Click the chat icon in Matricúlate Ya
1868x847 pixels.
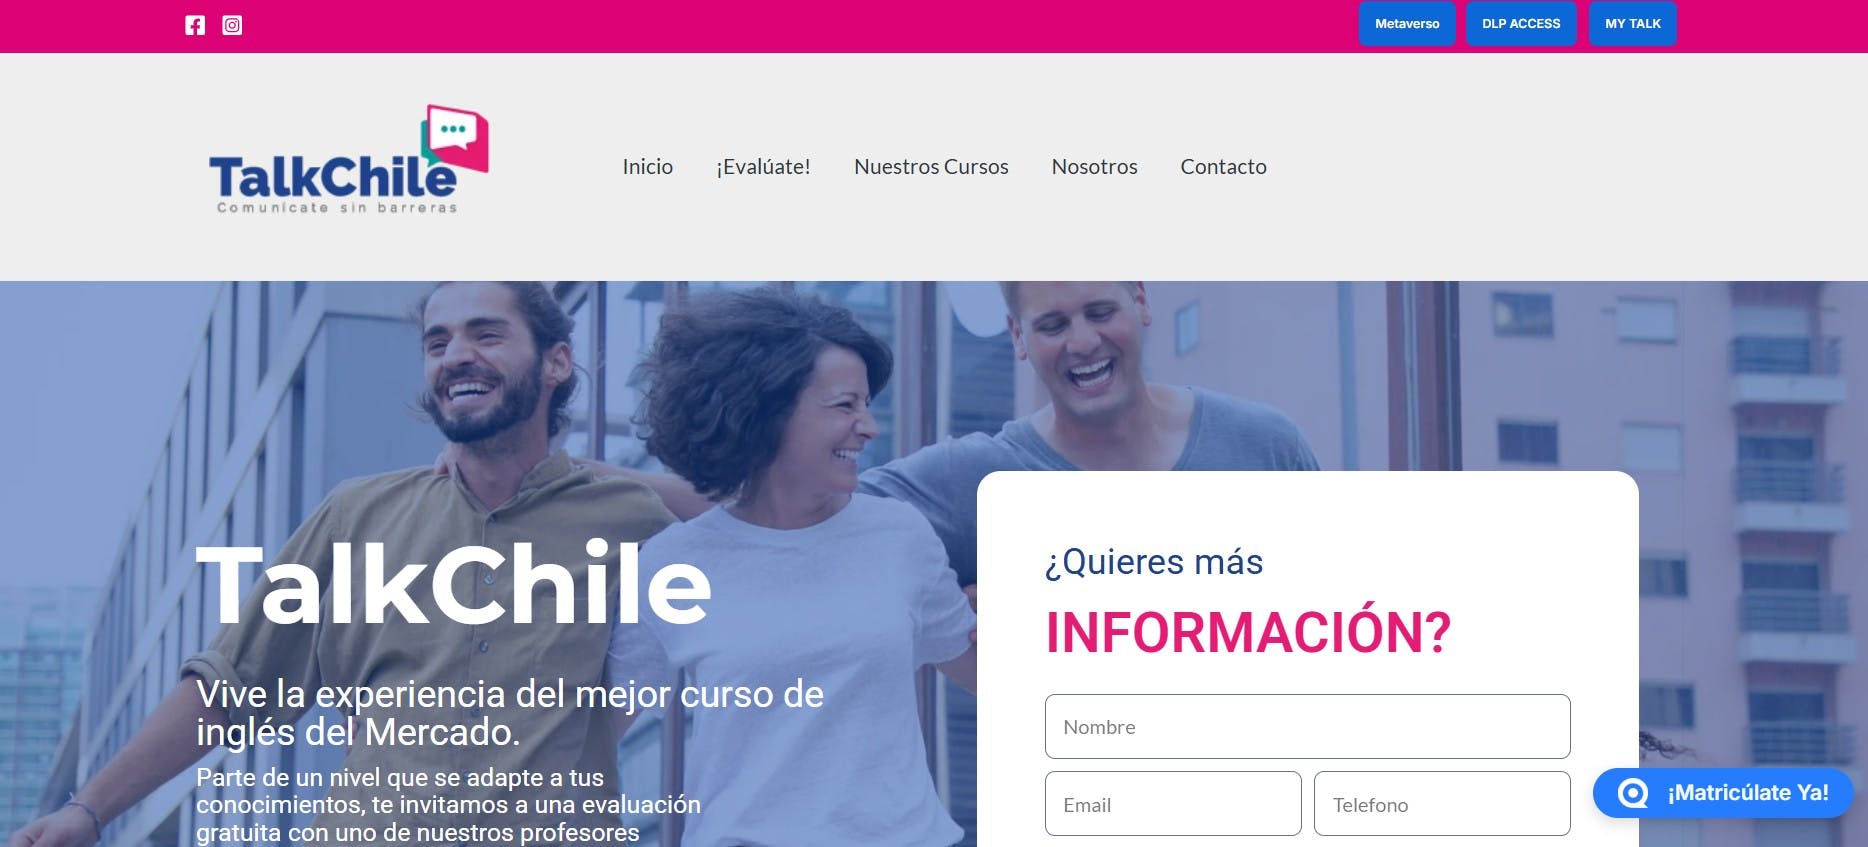click(x=1632, y=793)
